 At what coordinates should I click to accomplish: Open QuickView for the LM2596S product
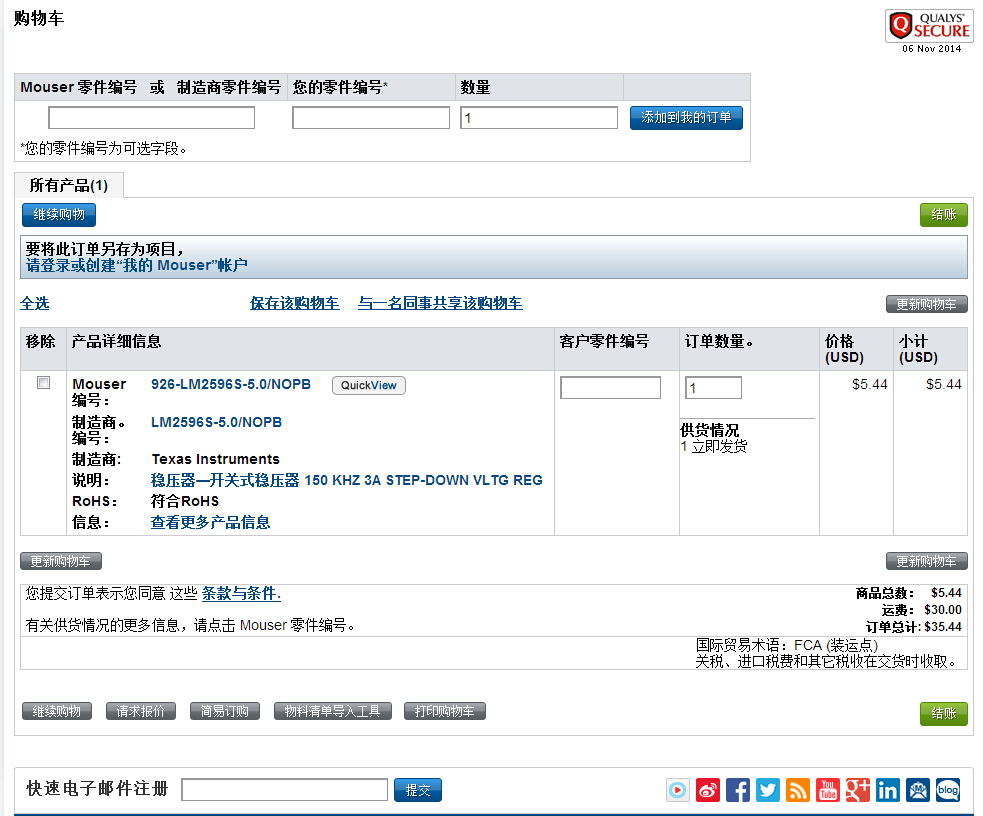[369, 385]
